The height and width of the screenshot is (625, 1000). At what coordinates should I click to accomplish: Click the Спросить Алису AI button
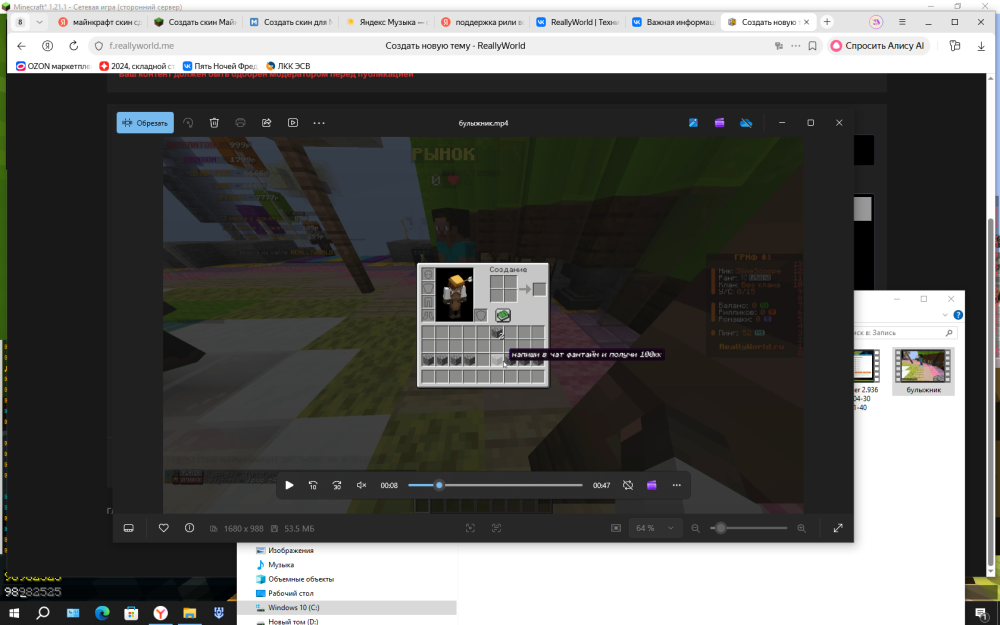(x=878, y=46)
